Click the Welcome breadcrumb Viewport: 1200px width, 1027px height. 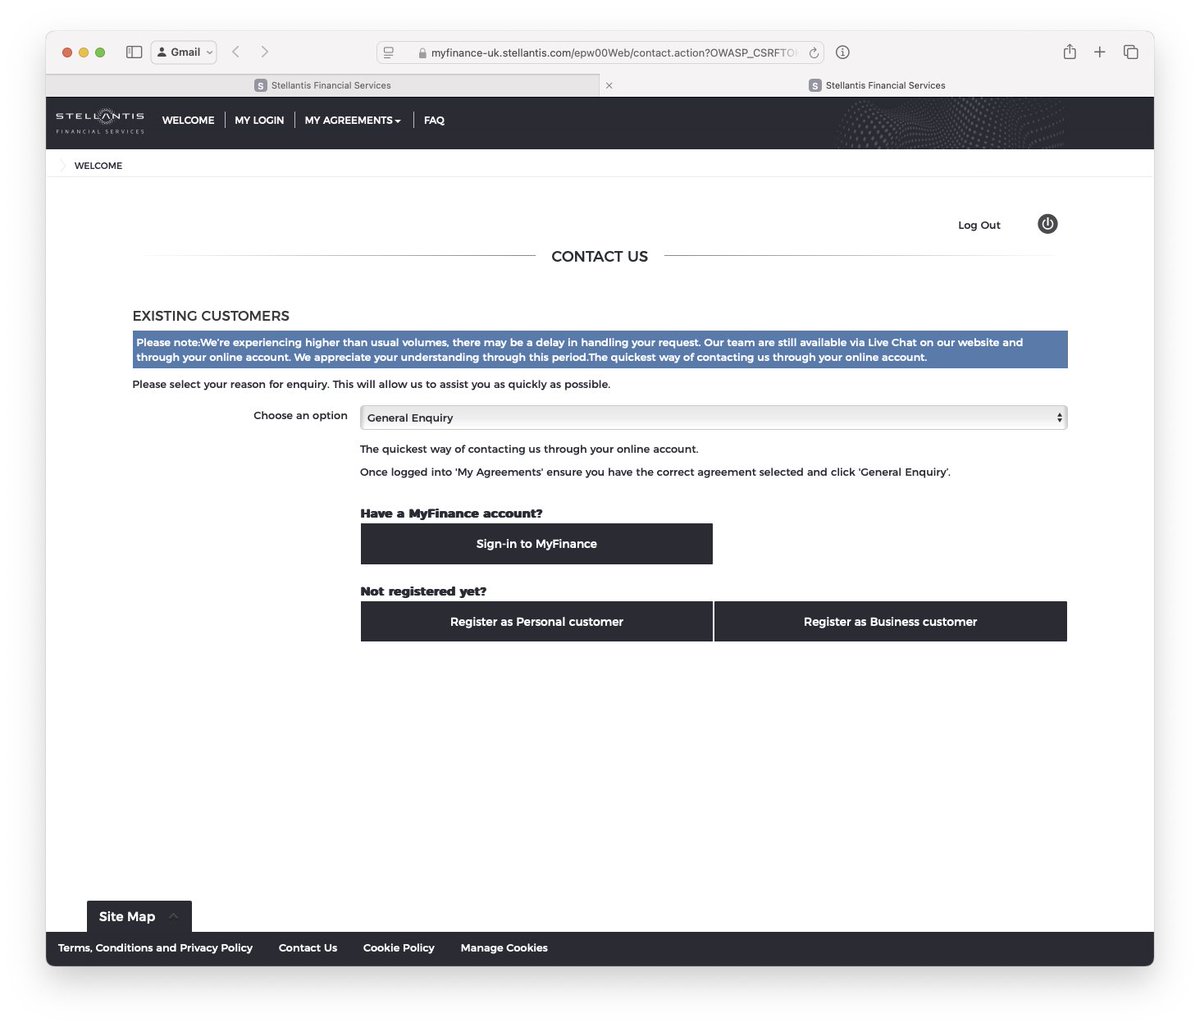[x=98, y=166]
